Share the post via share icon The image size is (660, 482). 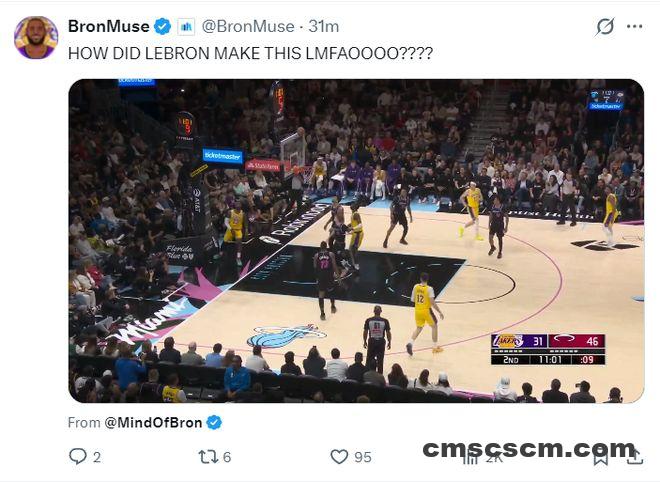pyautogui.click(x=635, y=457)
